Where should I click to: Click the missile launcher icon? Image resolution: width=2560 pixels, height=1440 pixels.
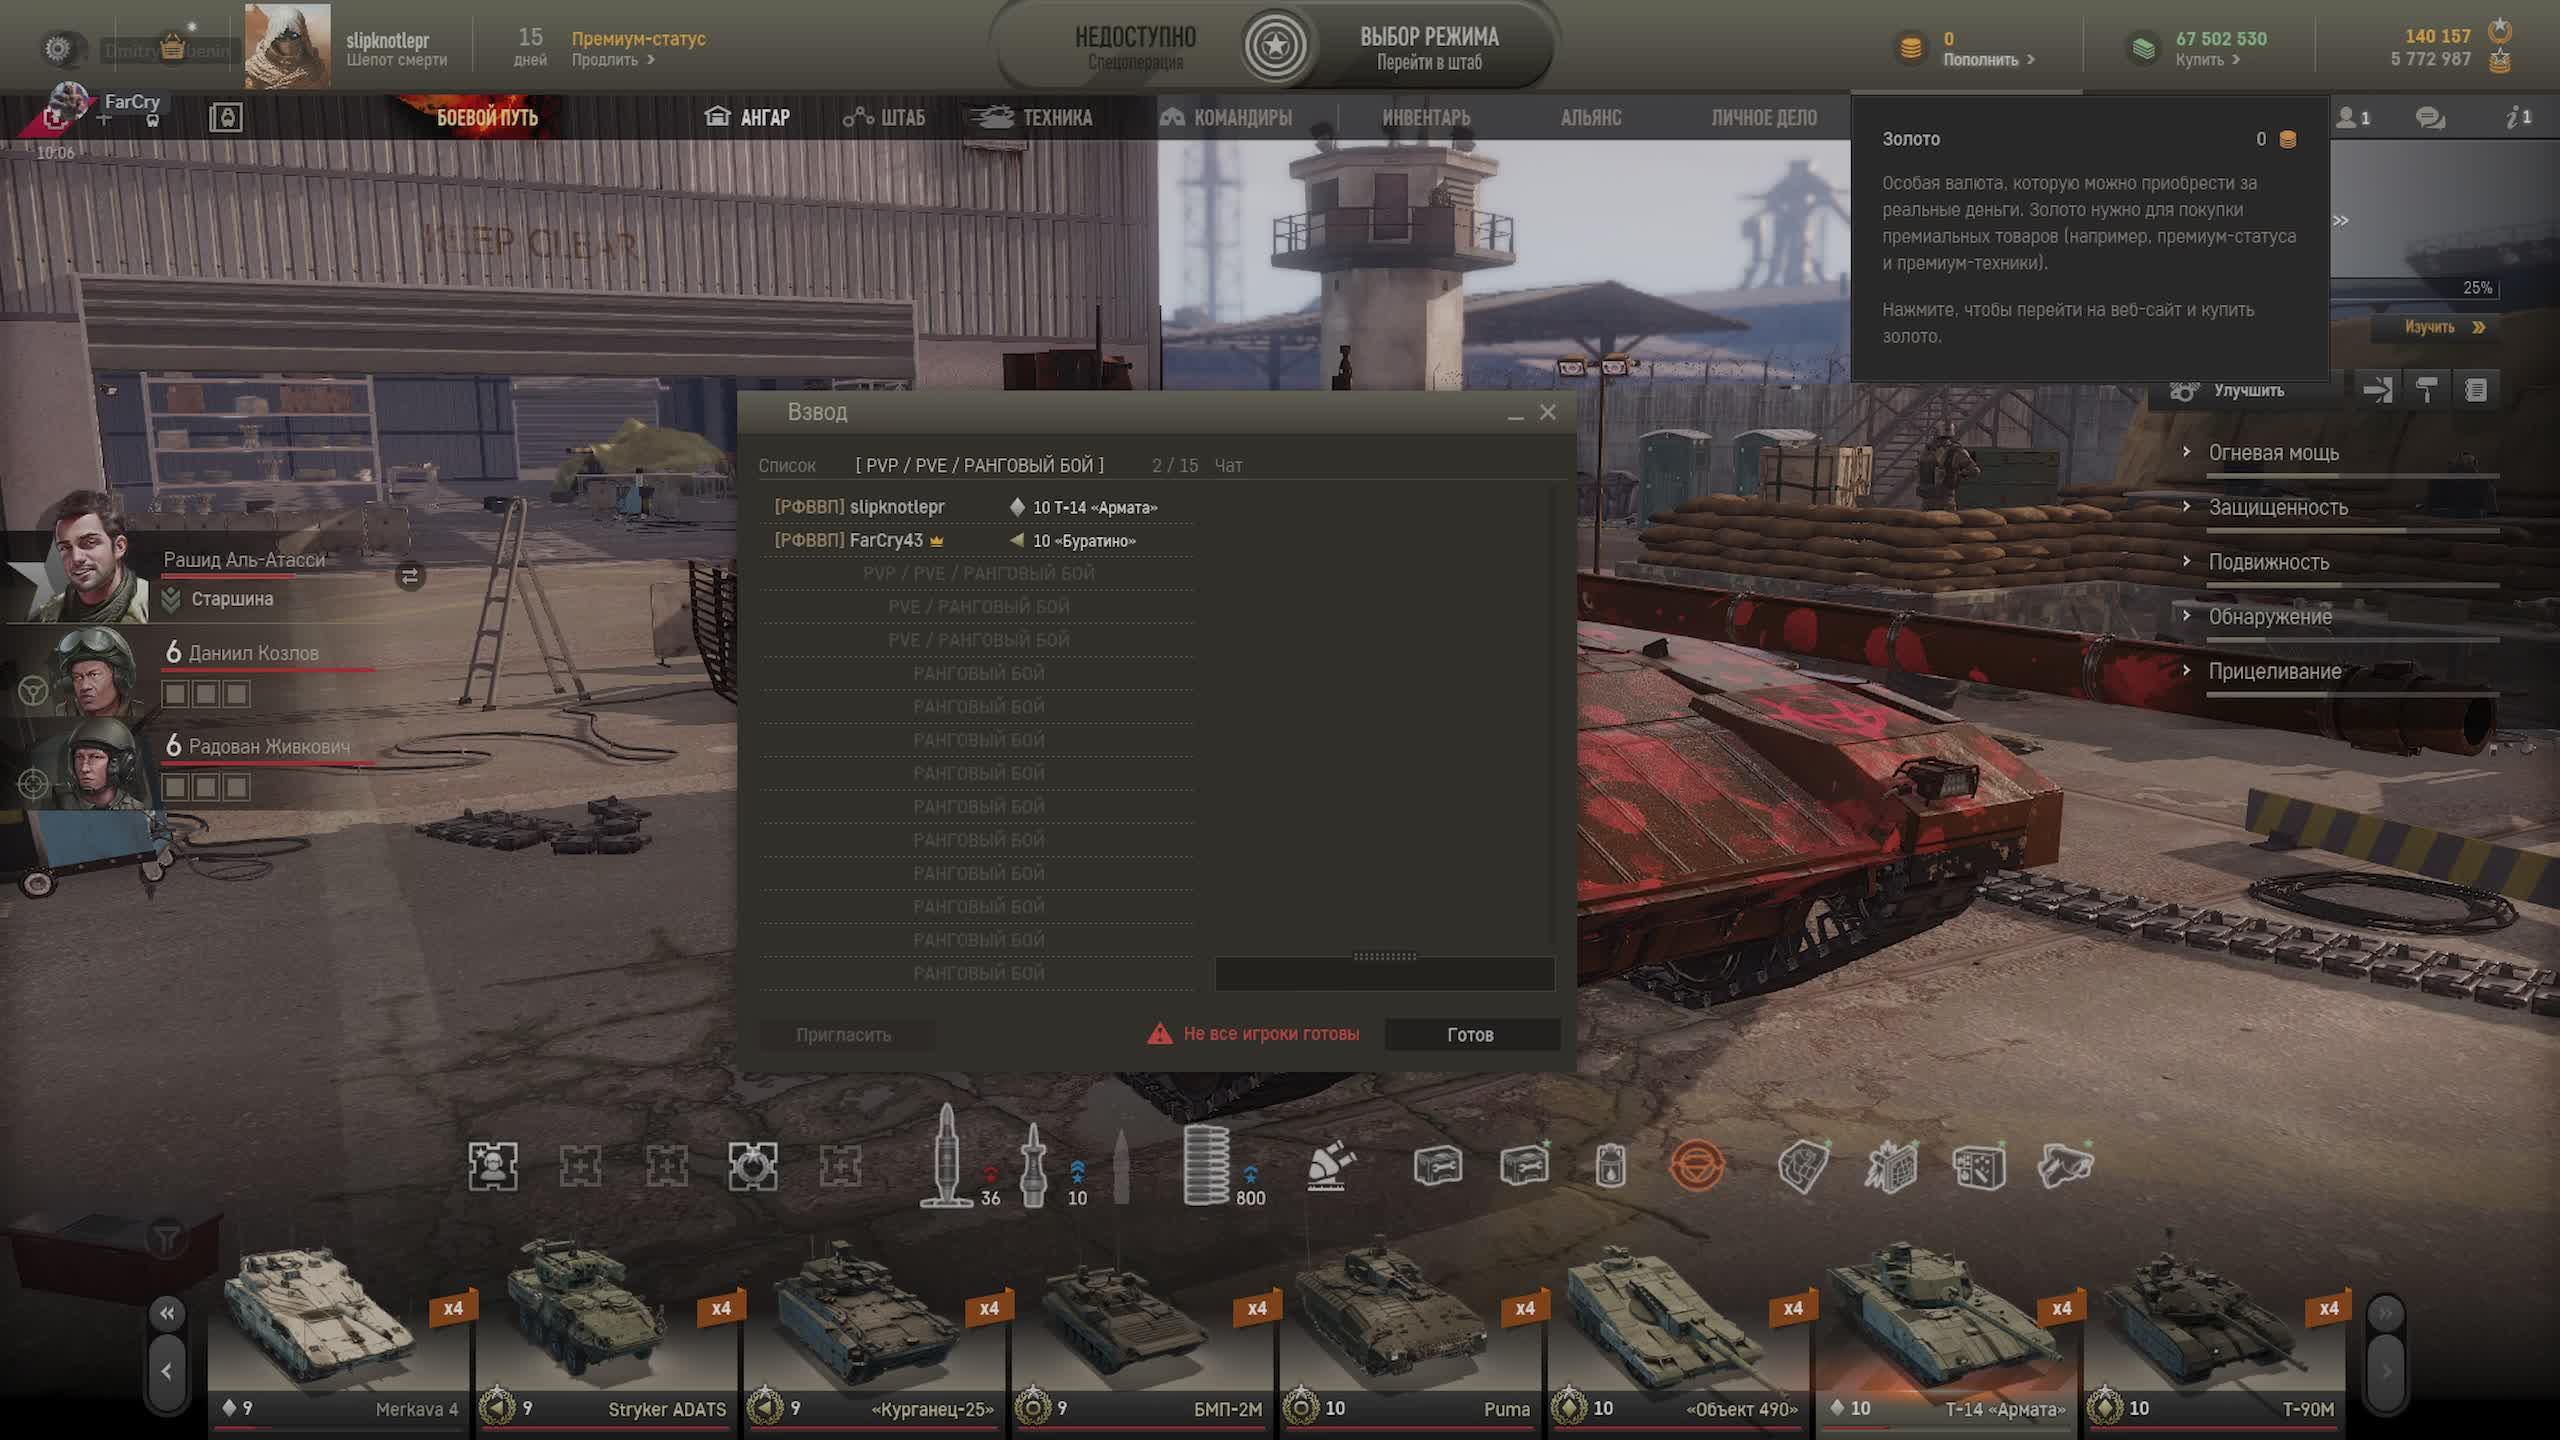tap(1329, 1166)
